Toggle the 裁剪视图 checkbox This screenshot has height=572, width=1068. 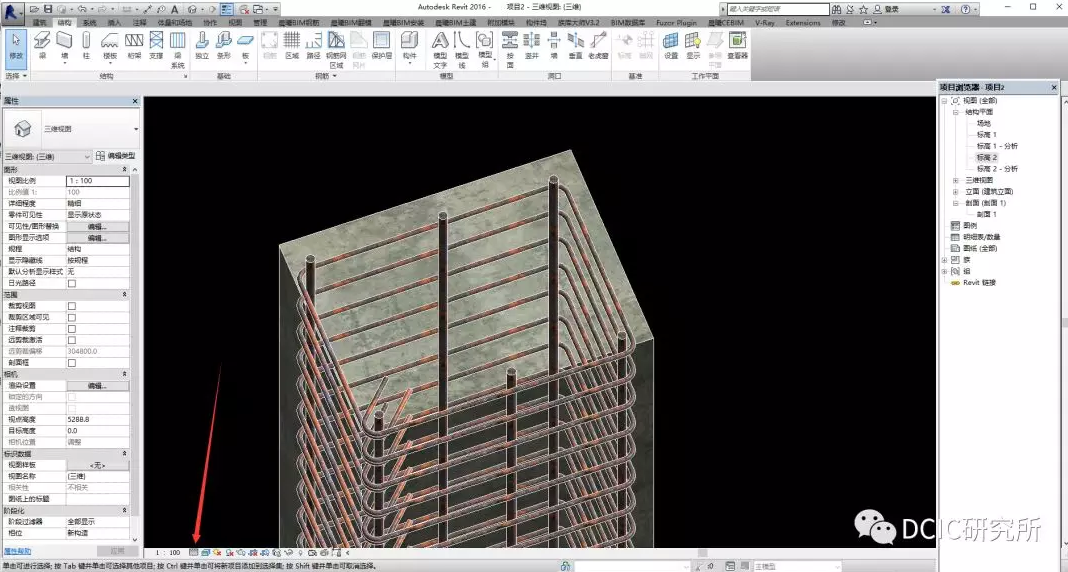[x=72, y=306]
